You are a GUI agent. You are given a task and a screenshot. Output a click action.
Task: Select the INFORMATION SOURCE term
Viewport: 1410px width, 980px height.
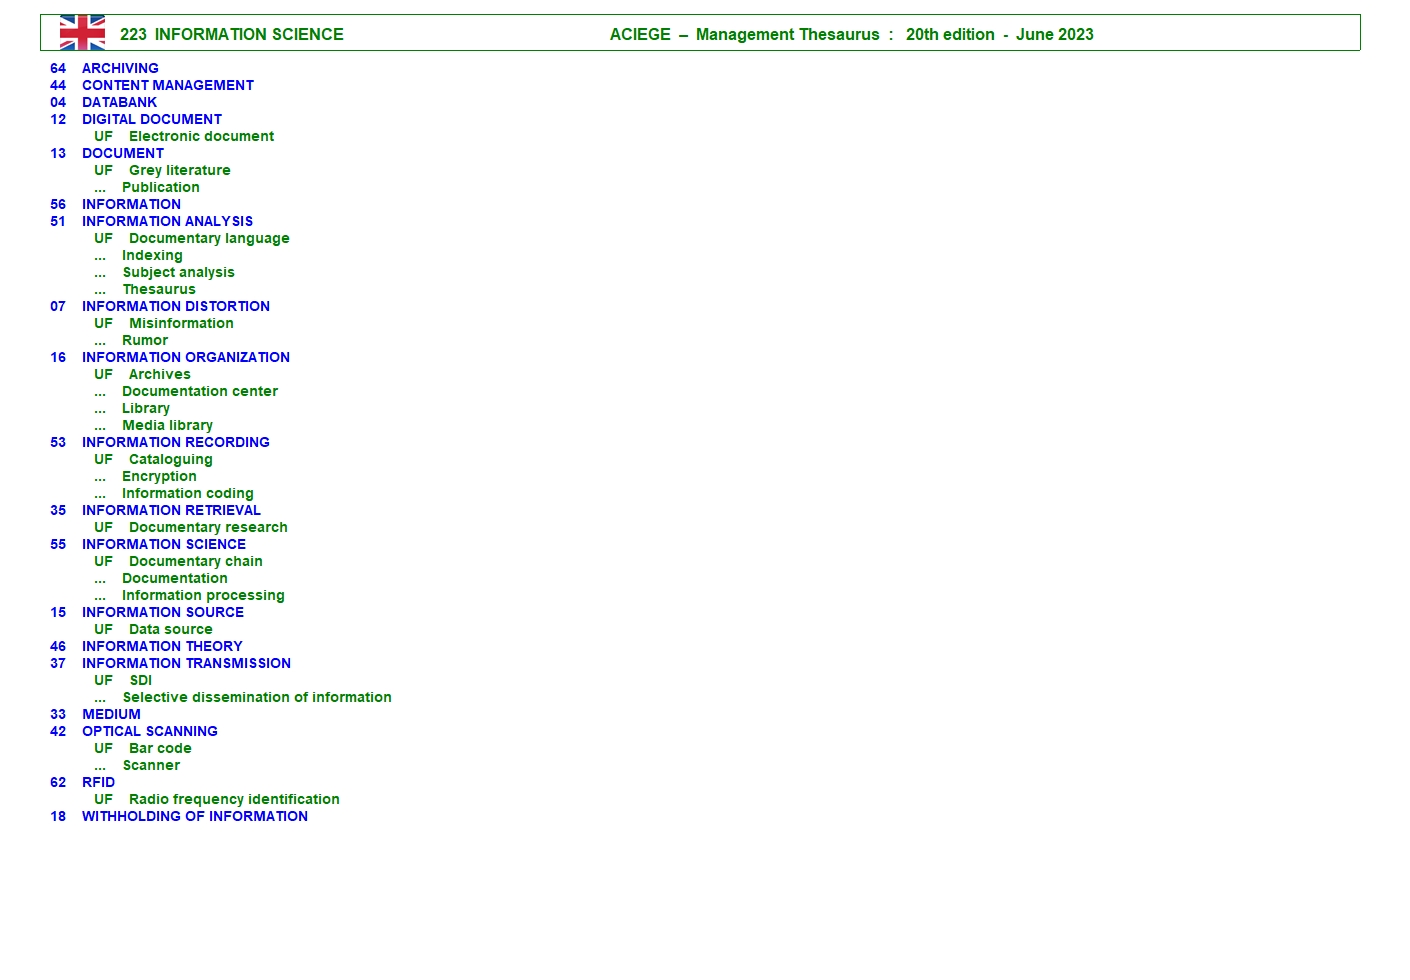162,612
